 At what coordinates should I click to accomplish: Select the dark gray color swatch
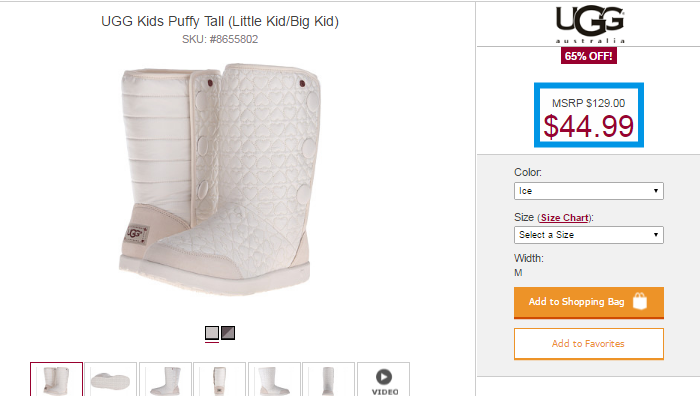pos(228,333)
